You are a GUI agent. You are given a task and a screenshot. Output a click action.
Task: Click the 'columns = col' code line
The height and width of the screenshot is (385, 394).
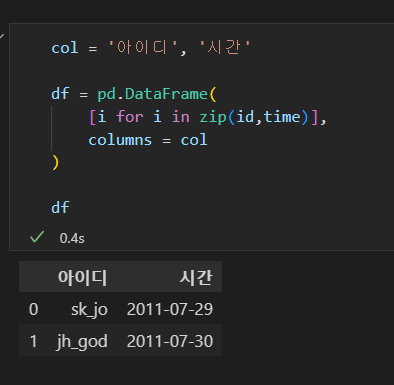click(x=148, y=140)
